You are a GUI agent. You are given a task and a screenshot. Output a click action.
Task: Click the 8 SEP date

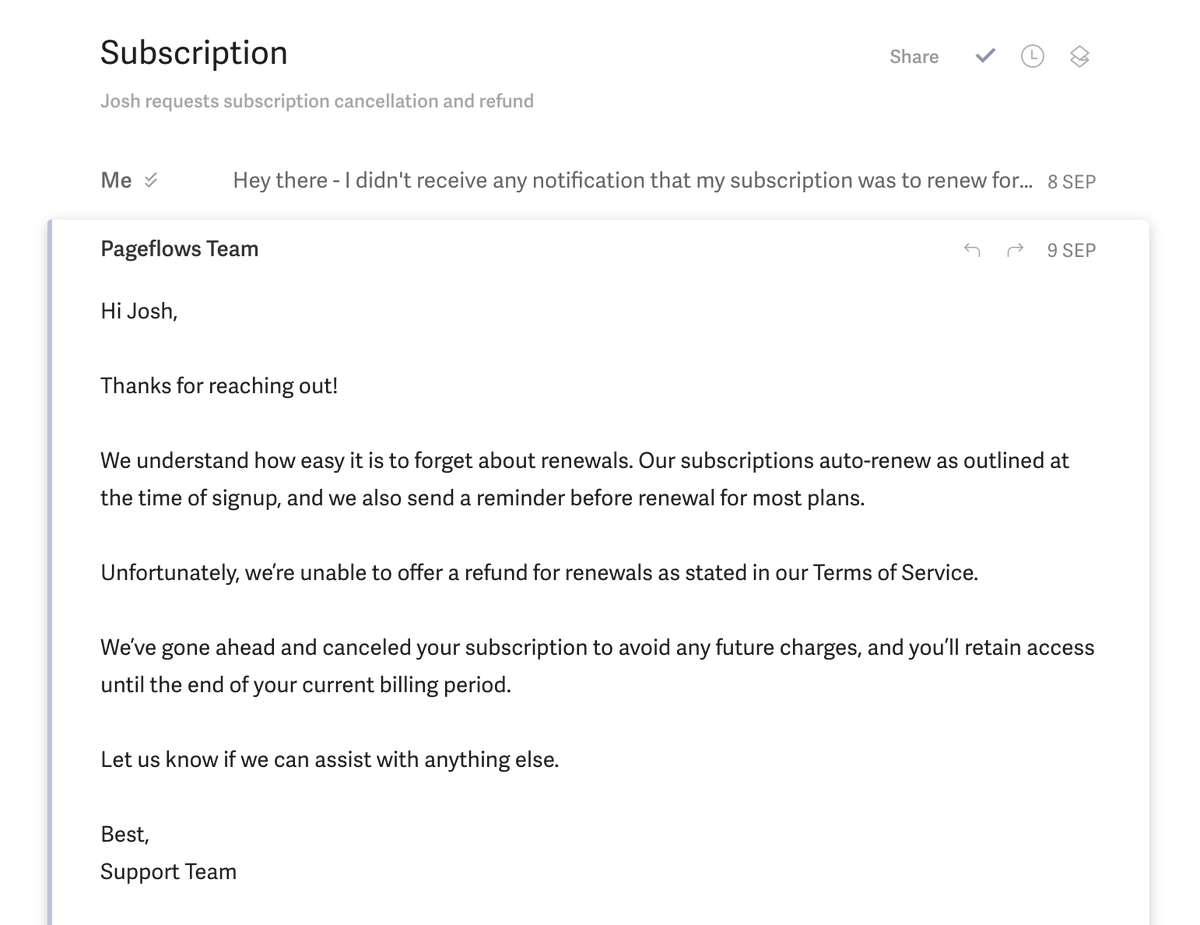click(1072, 182)
